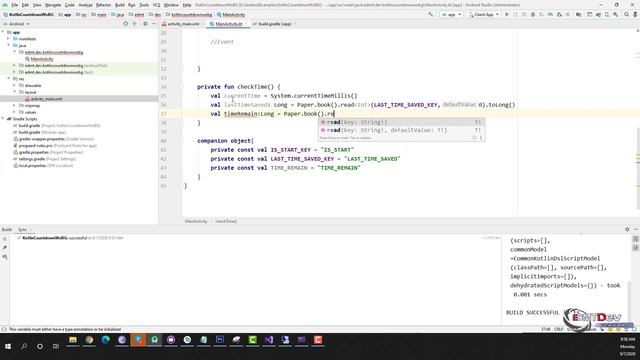Collapse the java folder
Image resolution: width=640 pixels, height=360 pixels.
9,45
